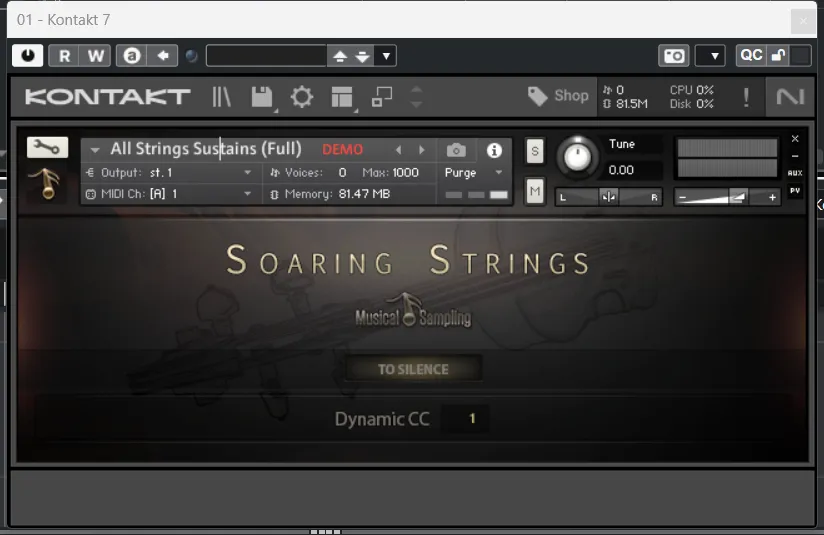Open the MIDI Ch [A] 1 dropdown

(x=169, y=194)
